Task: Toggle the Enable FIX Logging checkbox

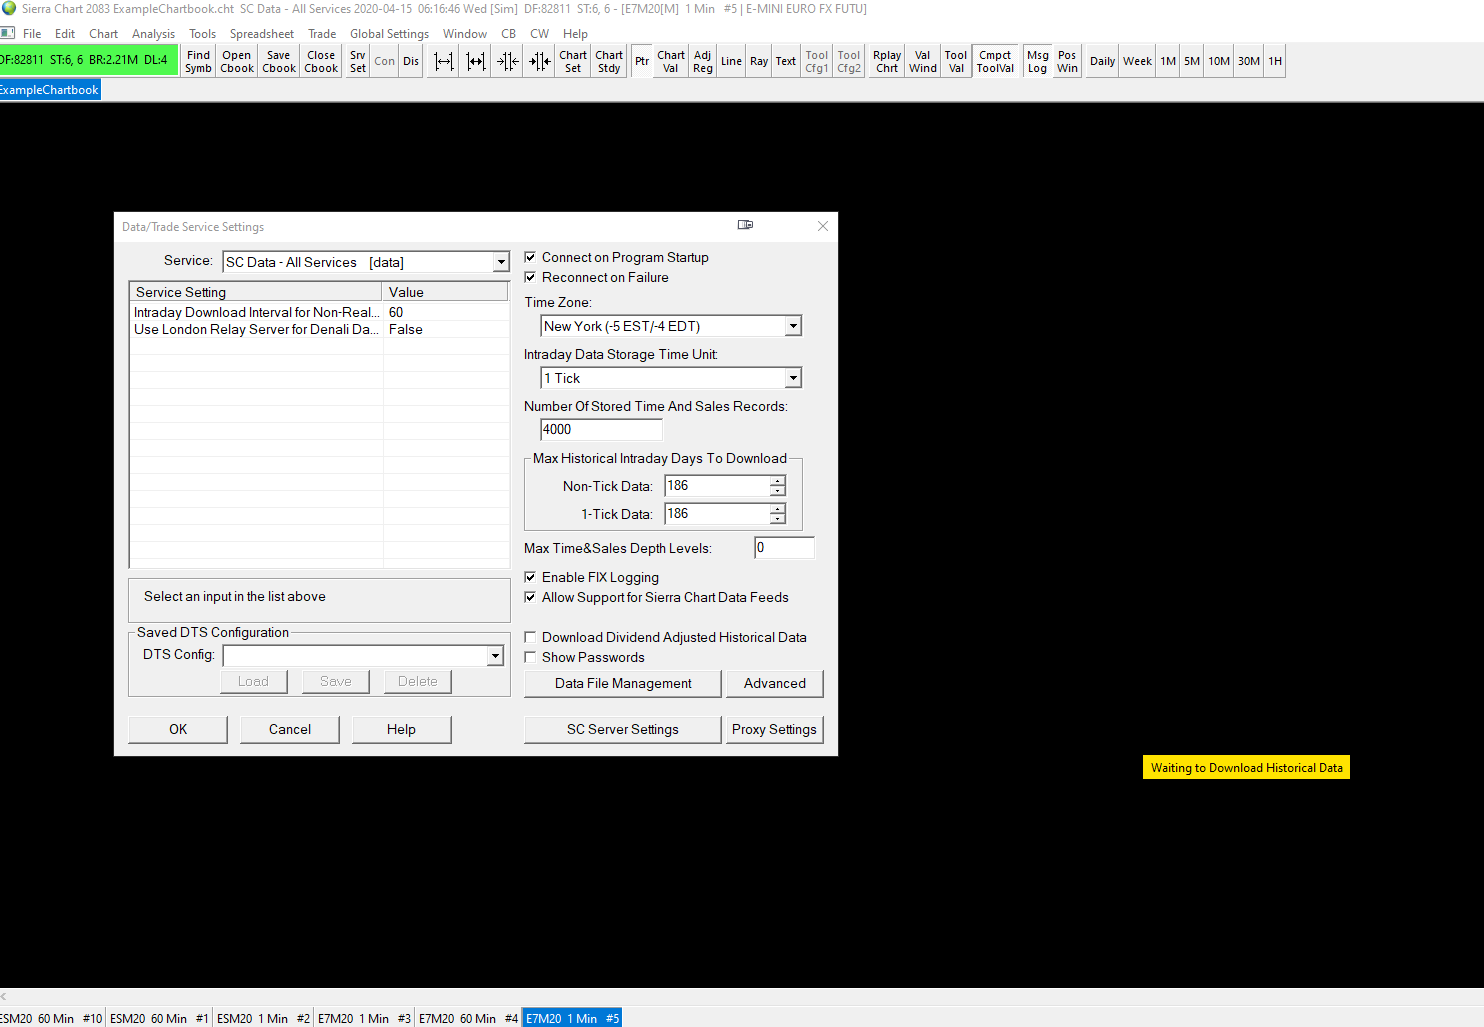Action: point(530,577)
